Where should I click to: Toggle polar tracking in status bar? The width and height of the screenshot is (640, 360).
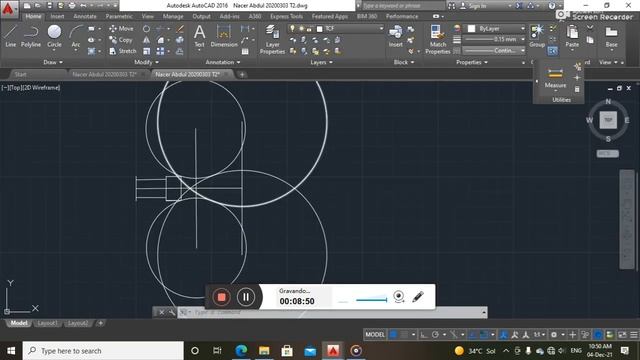tap(435, 335)
